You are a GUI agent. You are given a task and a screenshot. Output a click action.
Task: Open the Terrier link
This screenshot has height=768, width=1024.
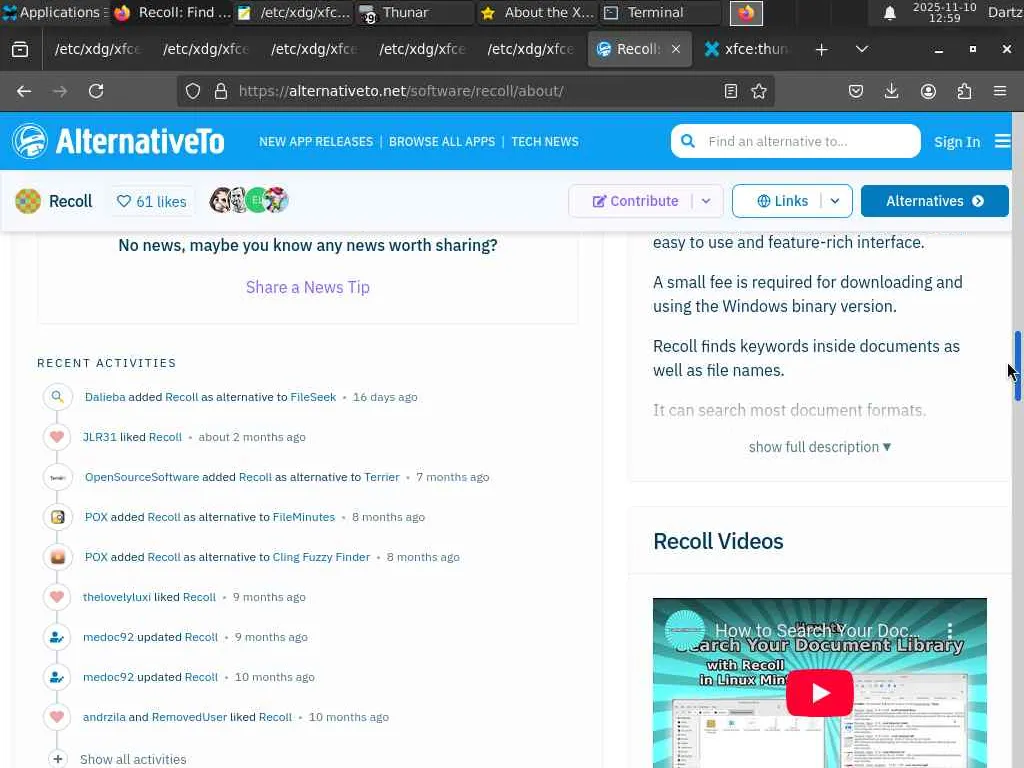(x=382, y=477)
